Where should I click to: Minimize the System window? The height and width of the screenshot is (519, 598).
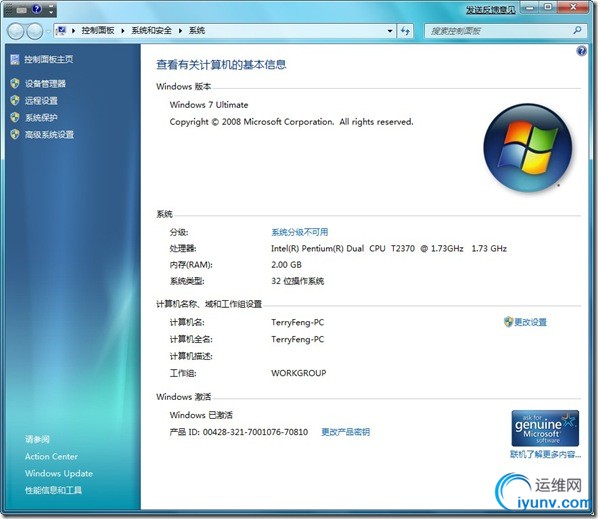tap(530, 7)
